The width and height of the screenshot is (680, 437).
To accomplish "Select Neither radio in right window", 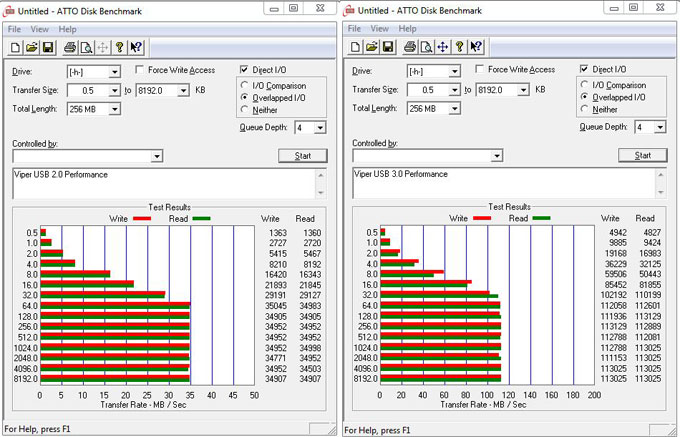I will pyautogui.click(x=584, y=109).
